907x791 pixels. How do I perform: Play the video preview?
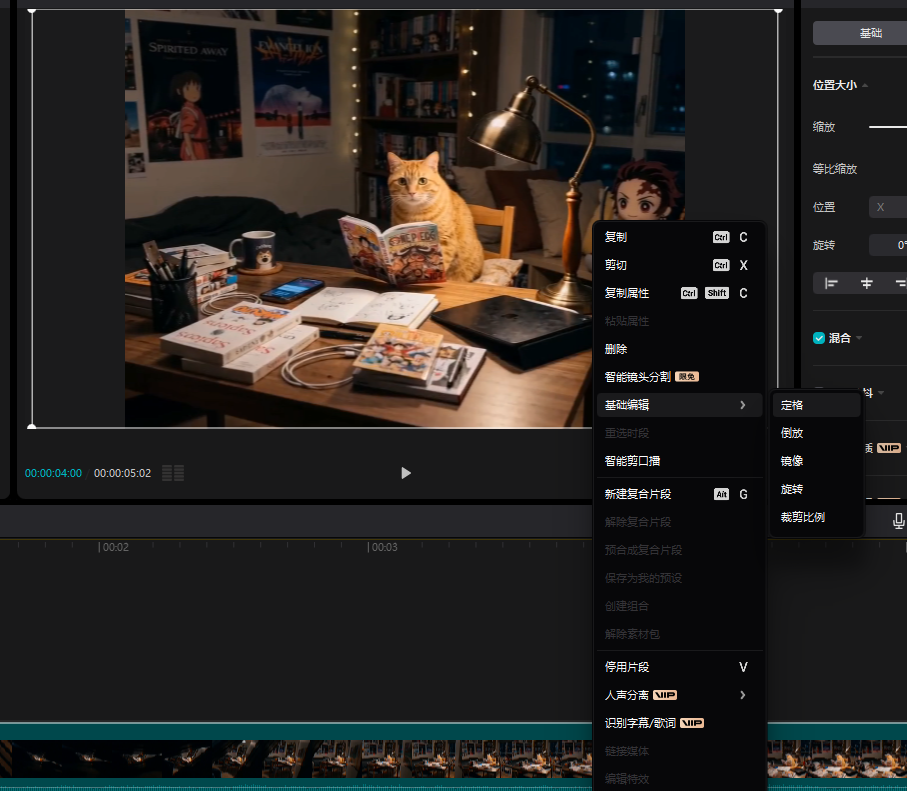pos(405,473)
